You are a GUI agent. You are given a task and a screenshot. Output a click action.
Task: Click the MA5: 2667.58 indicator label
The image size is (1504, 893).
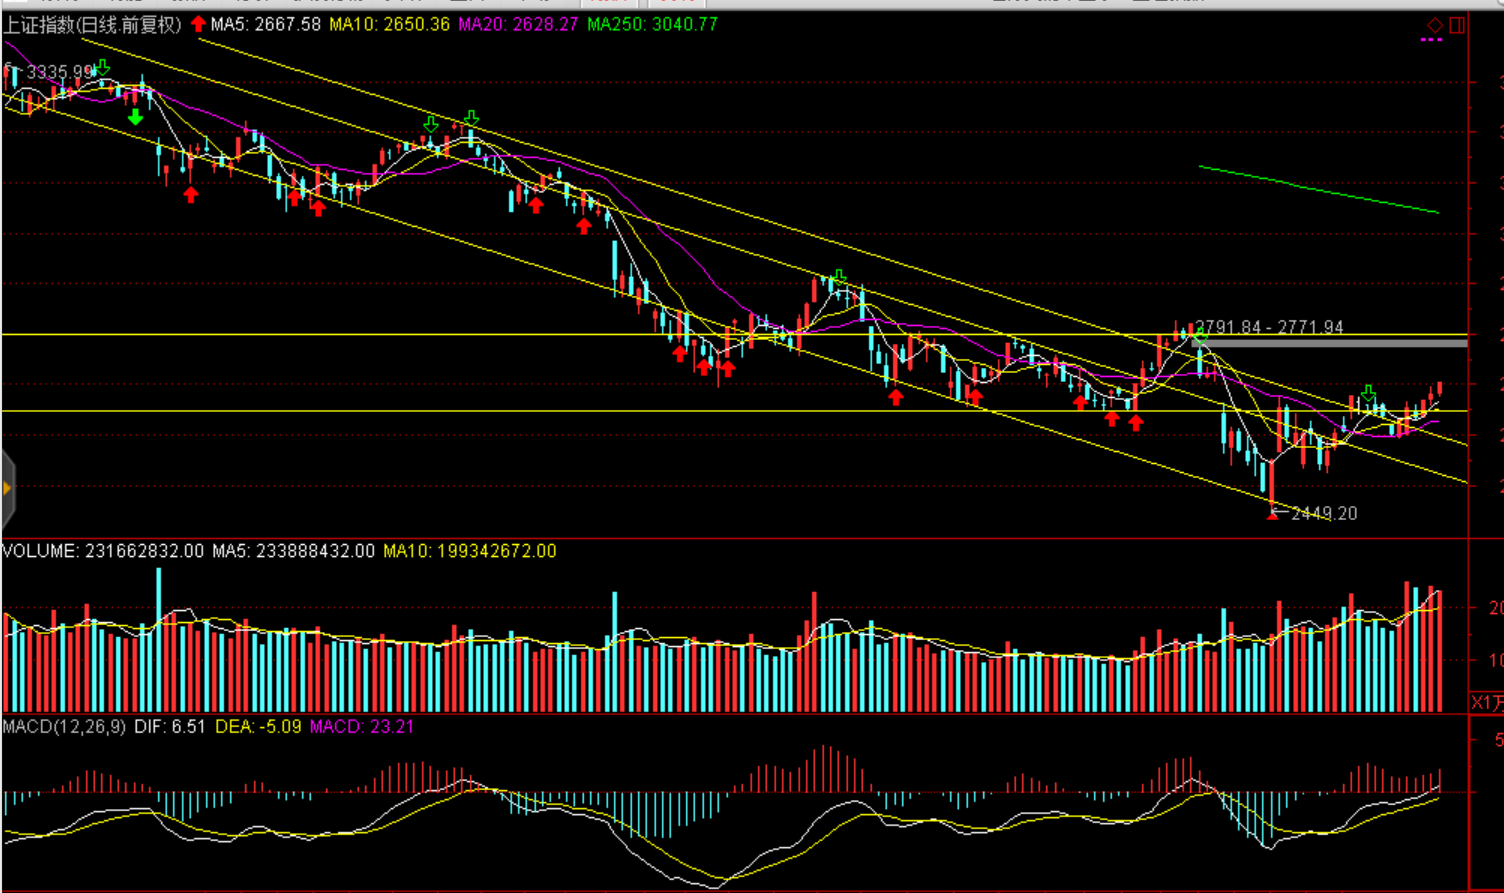click(266, 24)
